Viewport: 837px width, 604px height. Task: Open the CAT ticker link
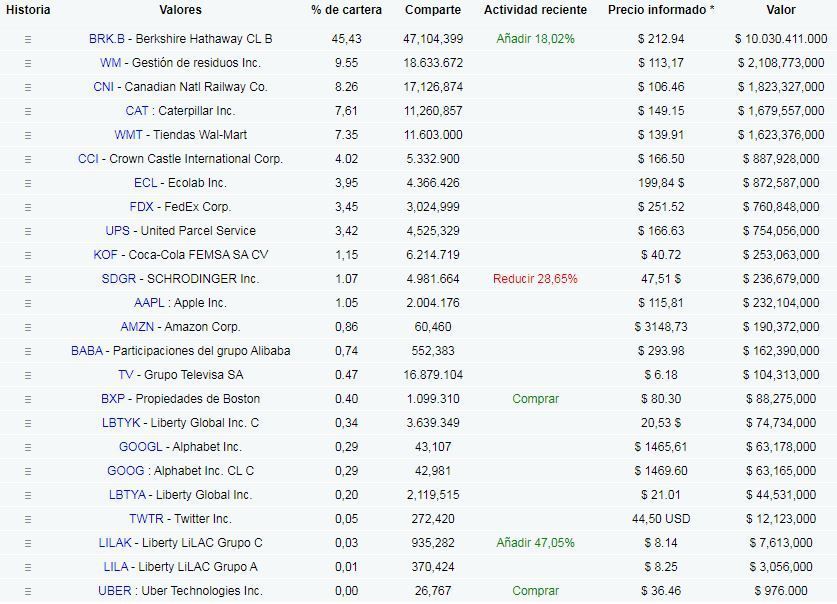pos(137,111)
